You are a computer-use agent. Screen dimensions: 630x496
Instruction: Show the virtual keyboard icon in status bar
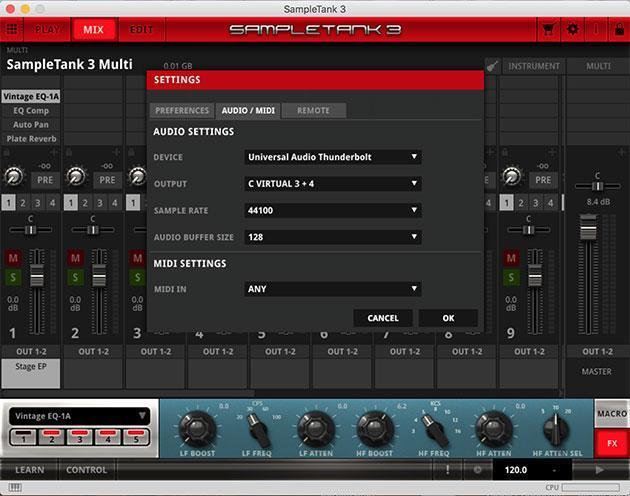coord(15,488)
